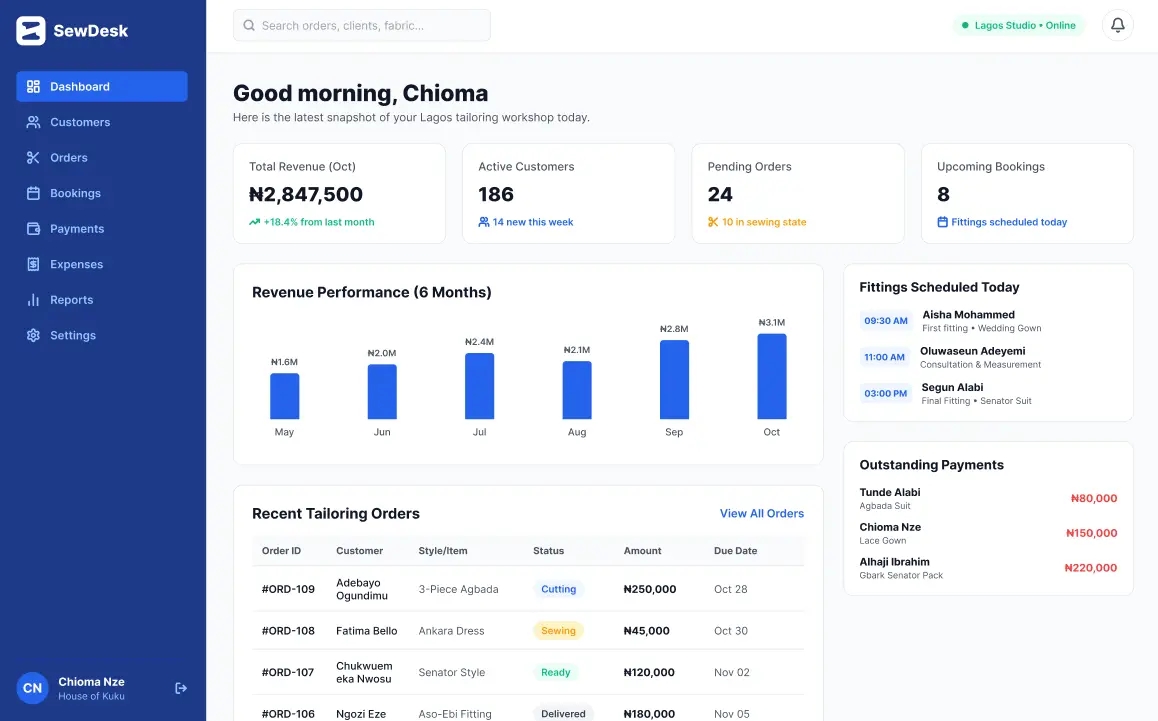Click the Payments wallet icon in sidebar
The width and height of the screenshot is (1158, 721).
tap(33, 228)
